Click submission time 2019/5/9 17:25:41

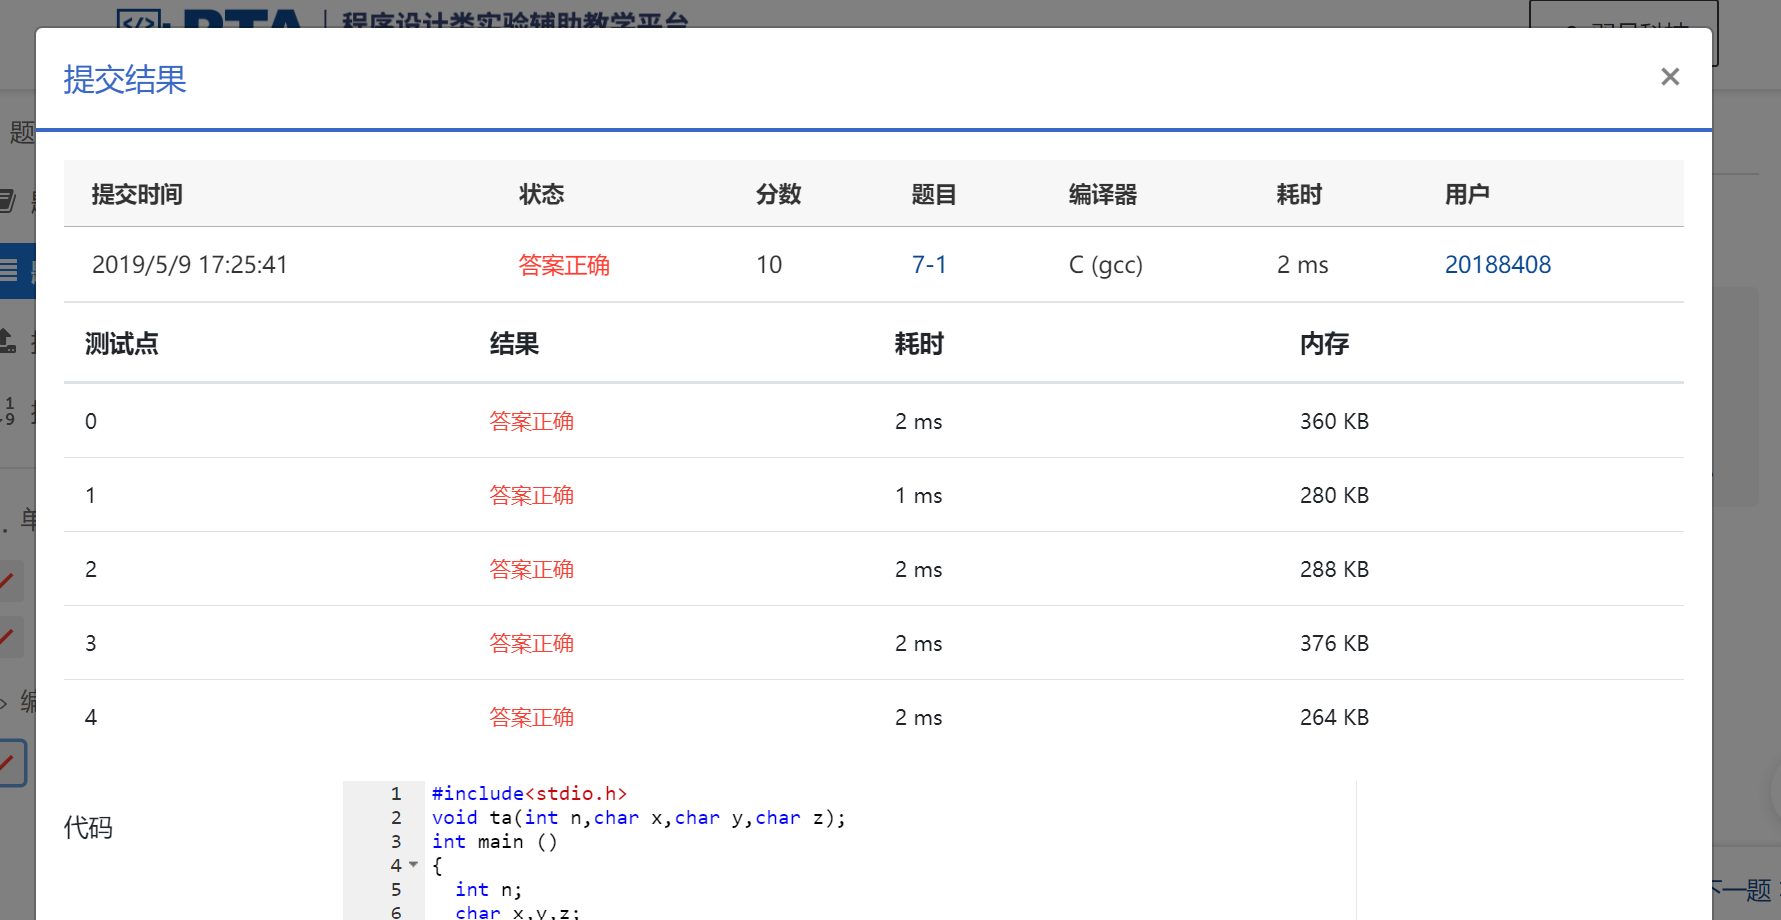190,265
